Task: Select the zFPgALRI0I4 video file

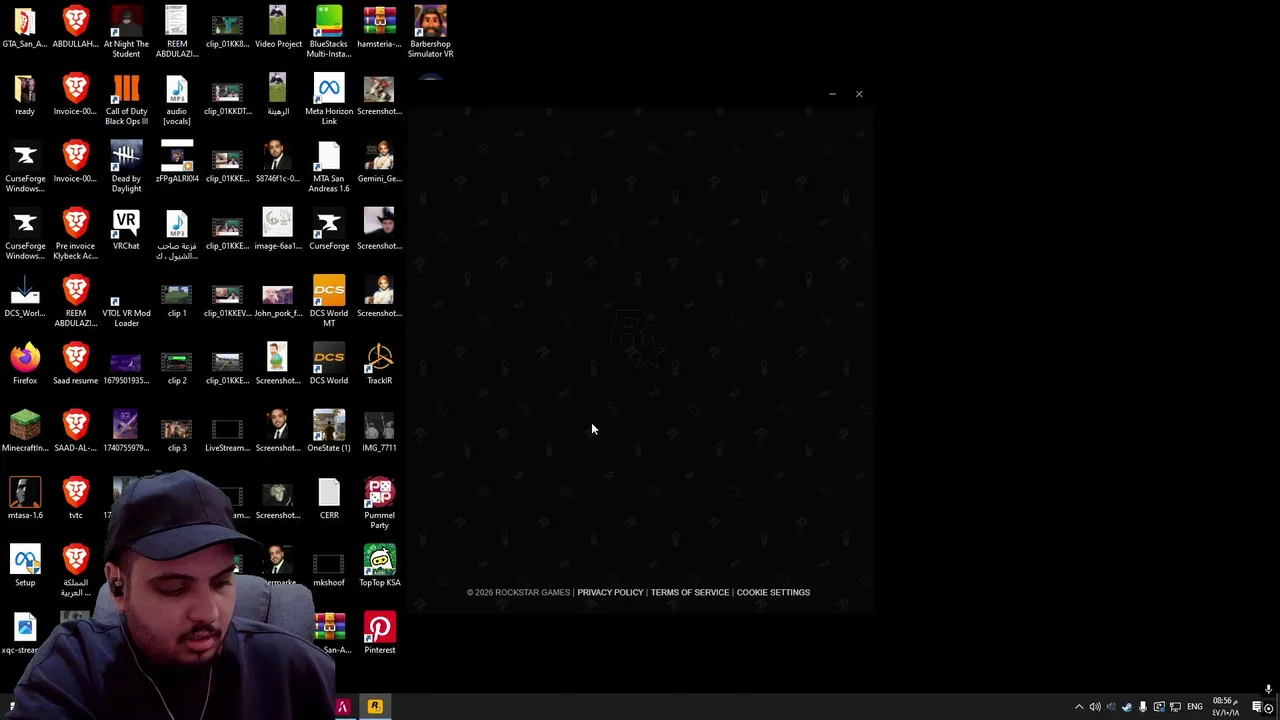Action: pos(177,162)
